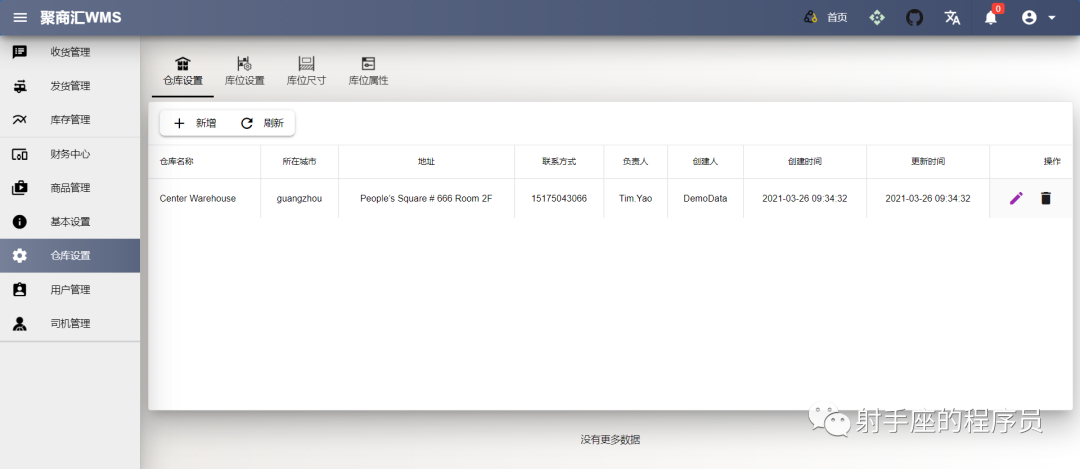Edit Center Warehouse with the pencil icon
1080x469 pixels.
click(1016, 198)
